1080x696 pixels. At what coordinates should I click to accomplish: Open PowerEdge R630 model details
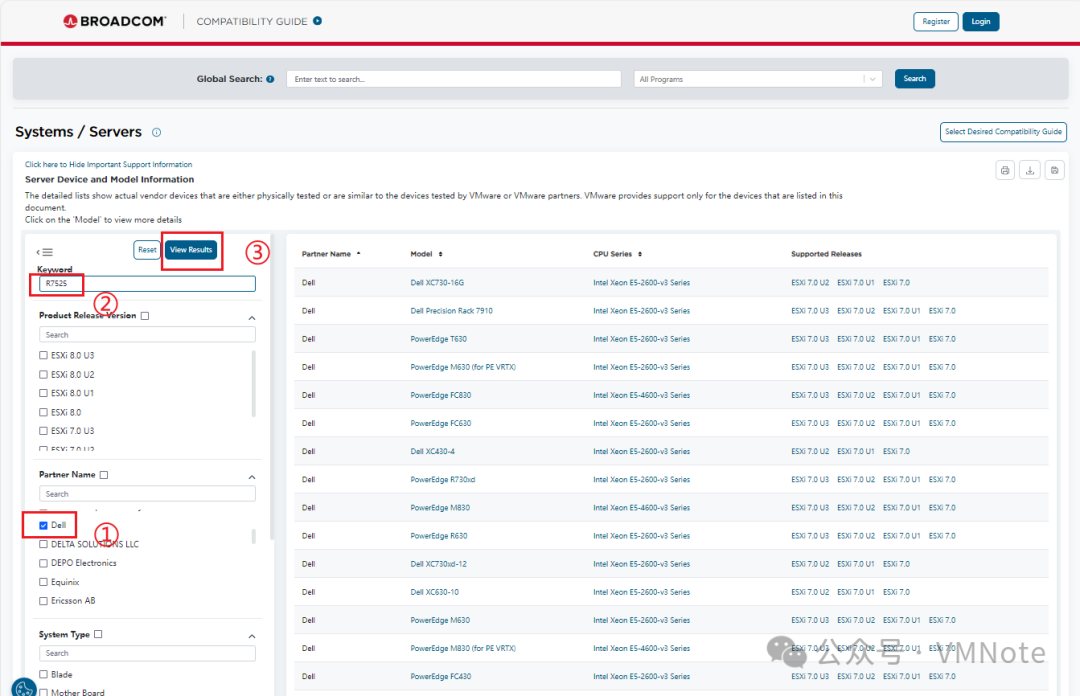click(x=439, y=536)
